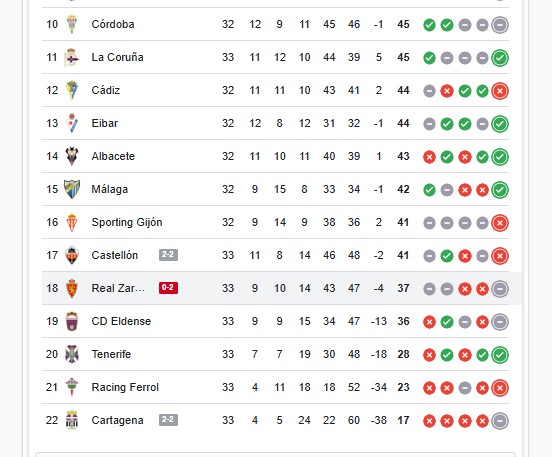552x457 pixels.
Task: Click the Córdoba club crest
Action: tap(72, 24)
